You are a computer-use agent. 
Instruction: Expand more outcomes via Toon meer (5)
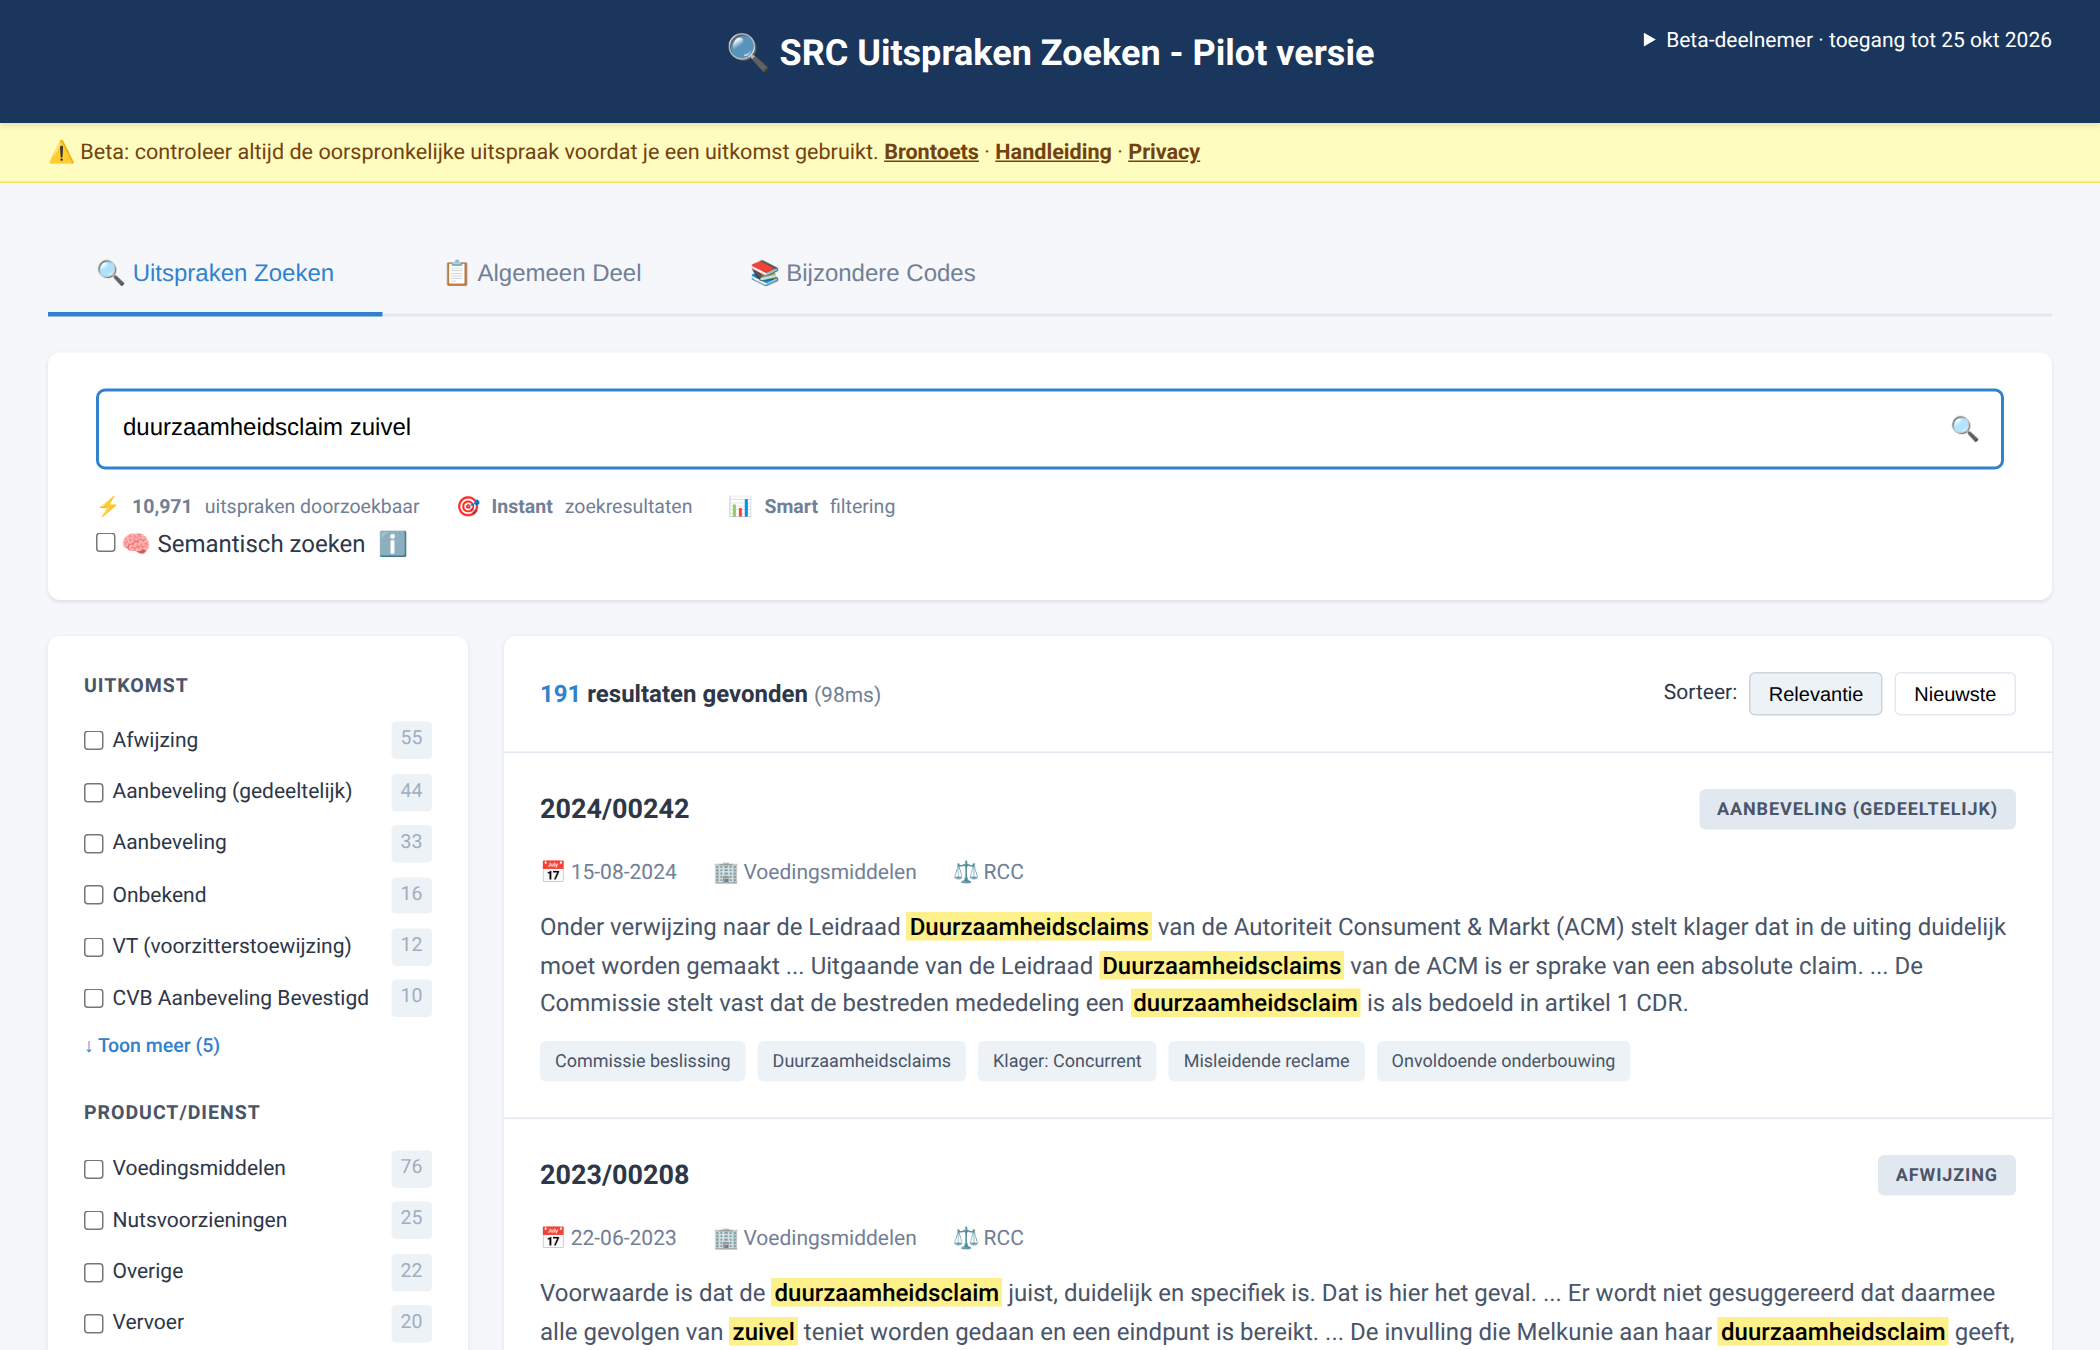click(x=152, y=1046)
